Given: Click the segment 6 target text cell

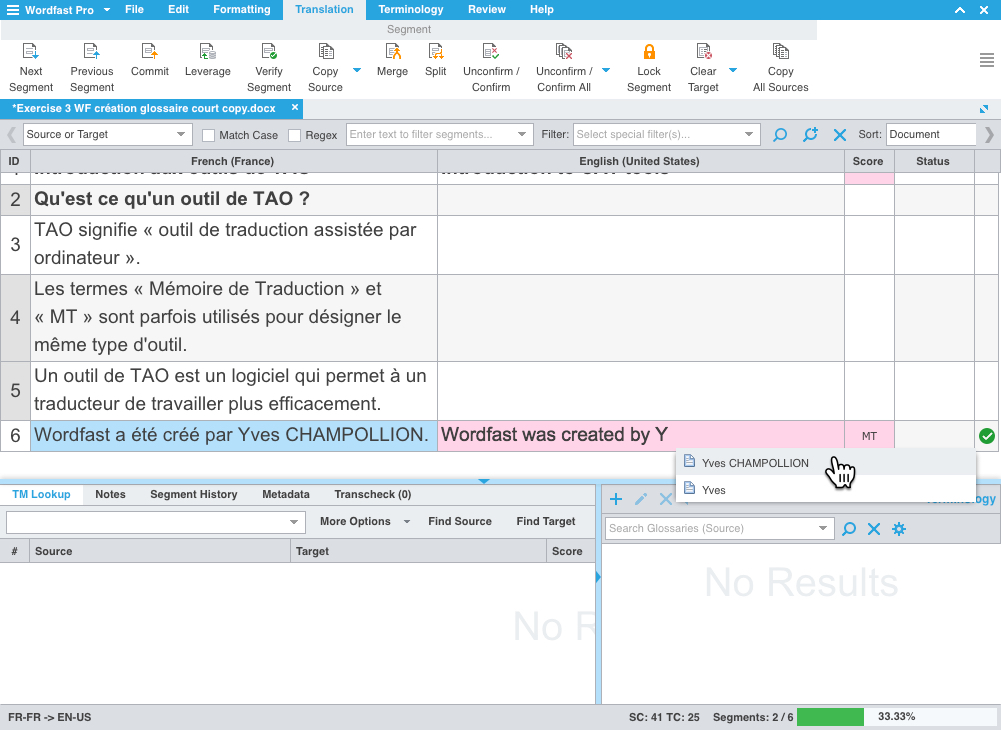Looking at the screenshot, I should pos(641,436).
